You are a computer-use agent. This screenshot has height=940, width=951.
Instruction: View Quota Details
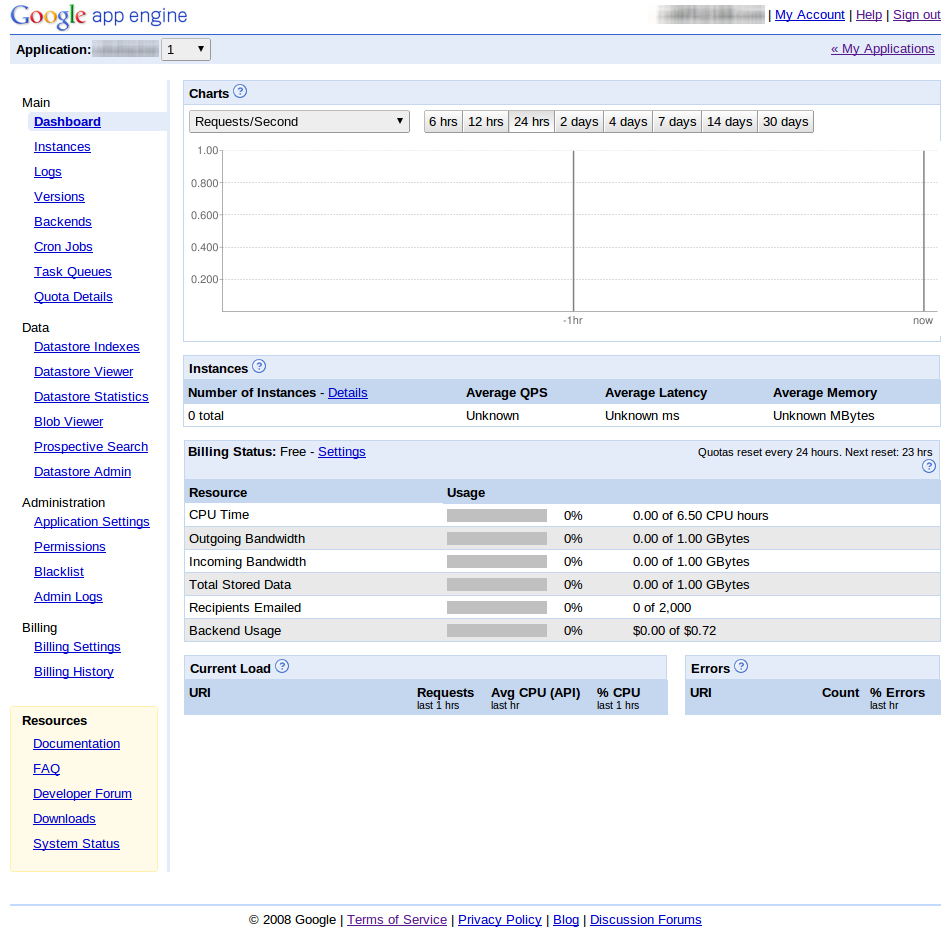[73, 297]
